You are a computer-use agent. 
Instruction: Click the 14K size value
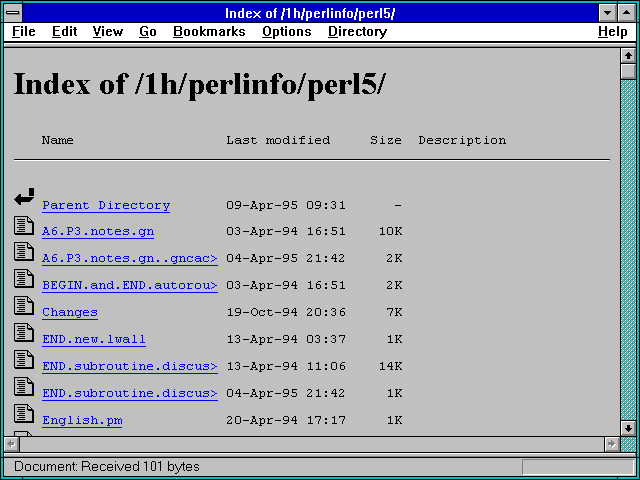(x=391, y=366)
